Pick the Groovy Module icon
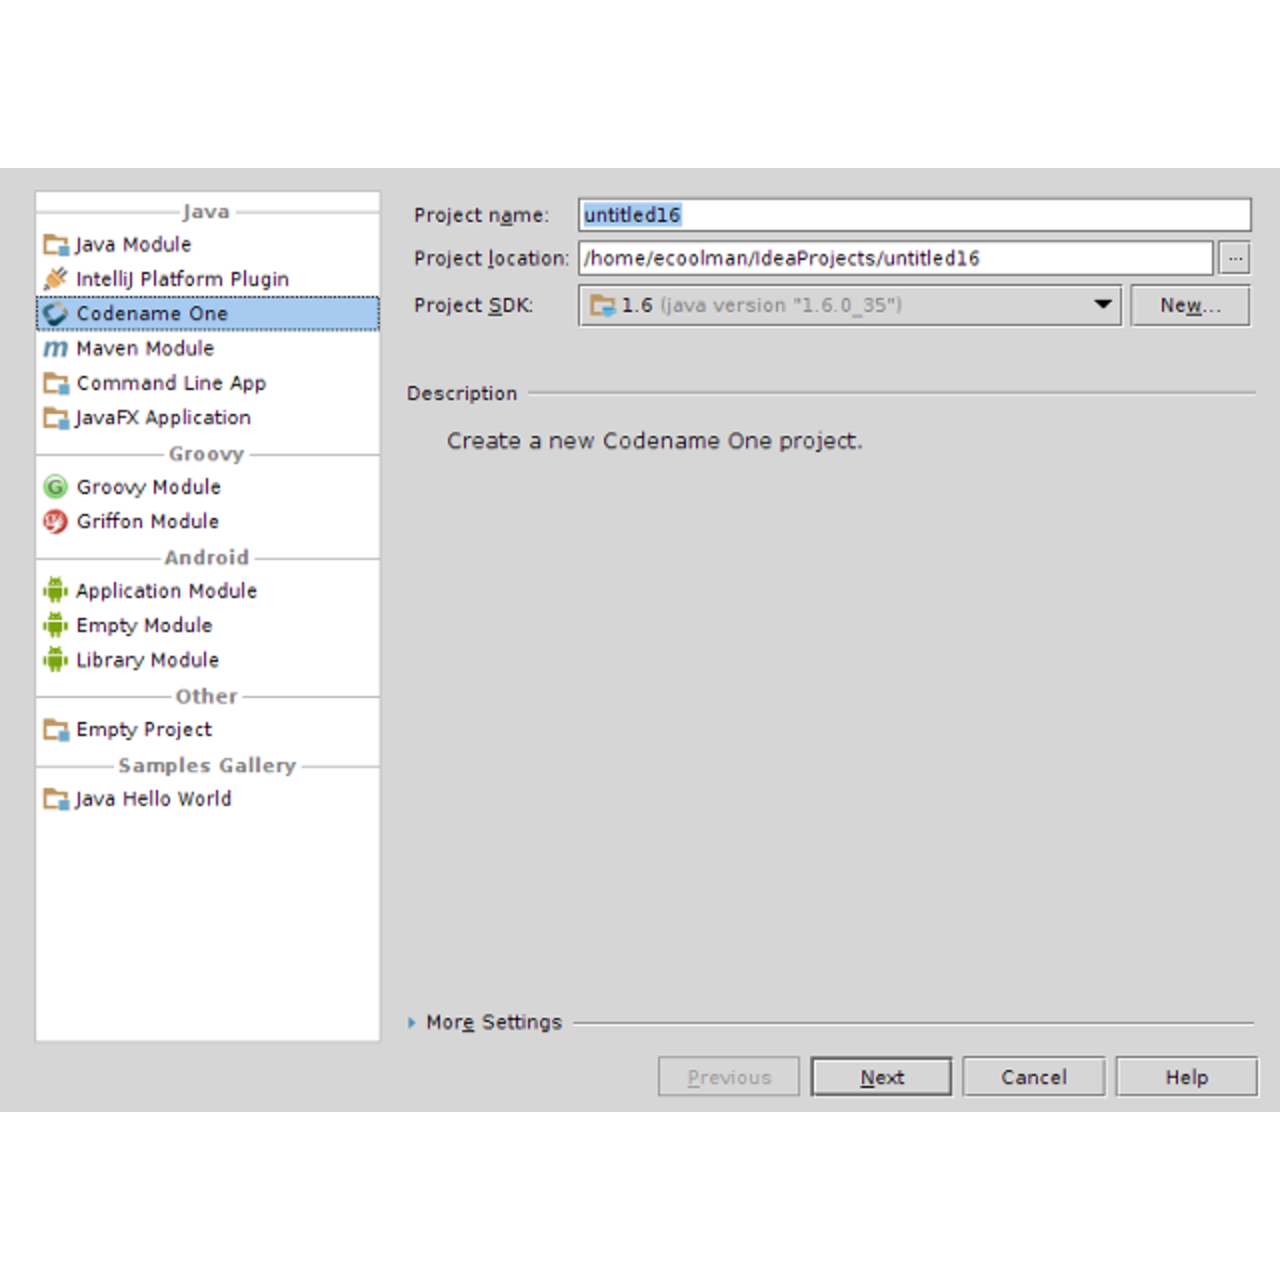Viewport: 1280px width, 1280px height. (x=56, y=487)
